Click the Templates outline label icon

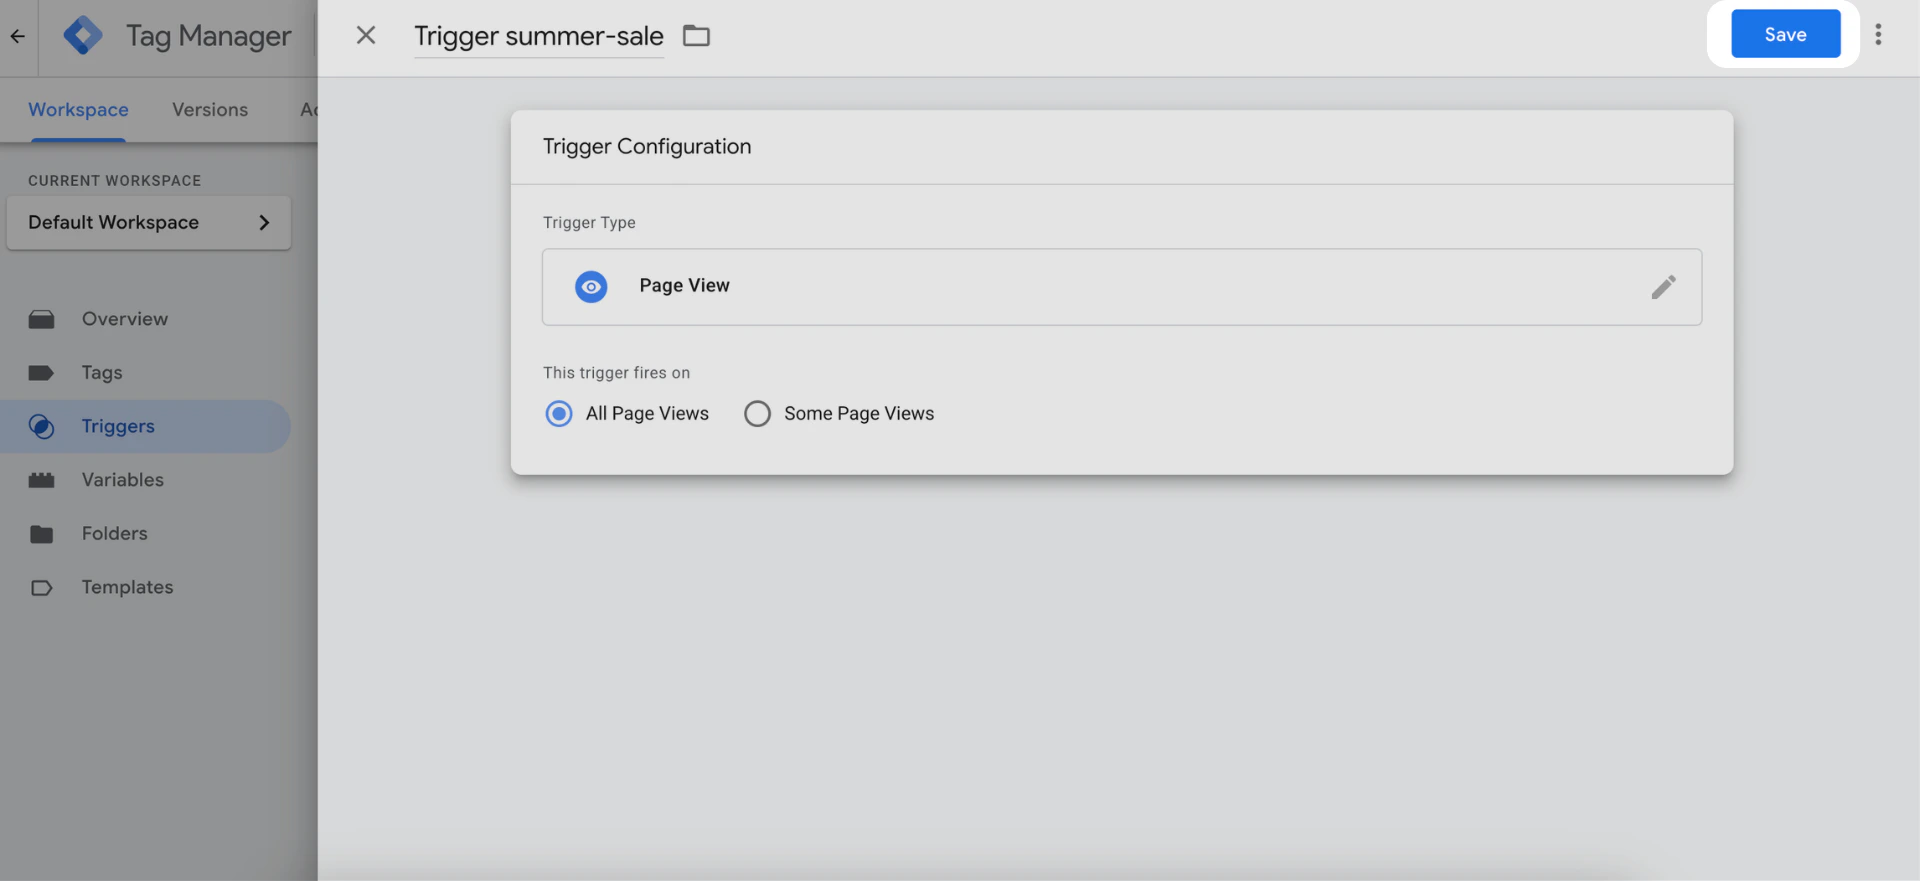pos(41,588)
